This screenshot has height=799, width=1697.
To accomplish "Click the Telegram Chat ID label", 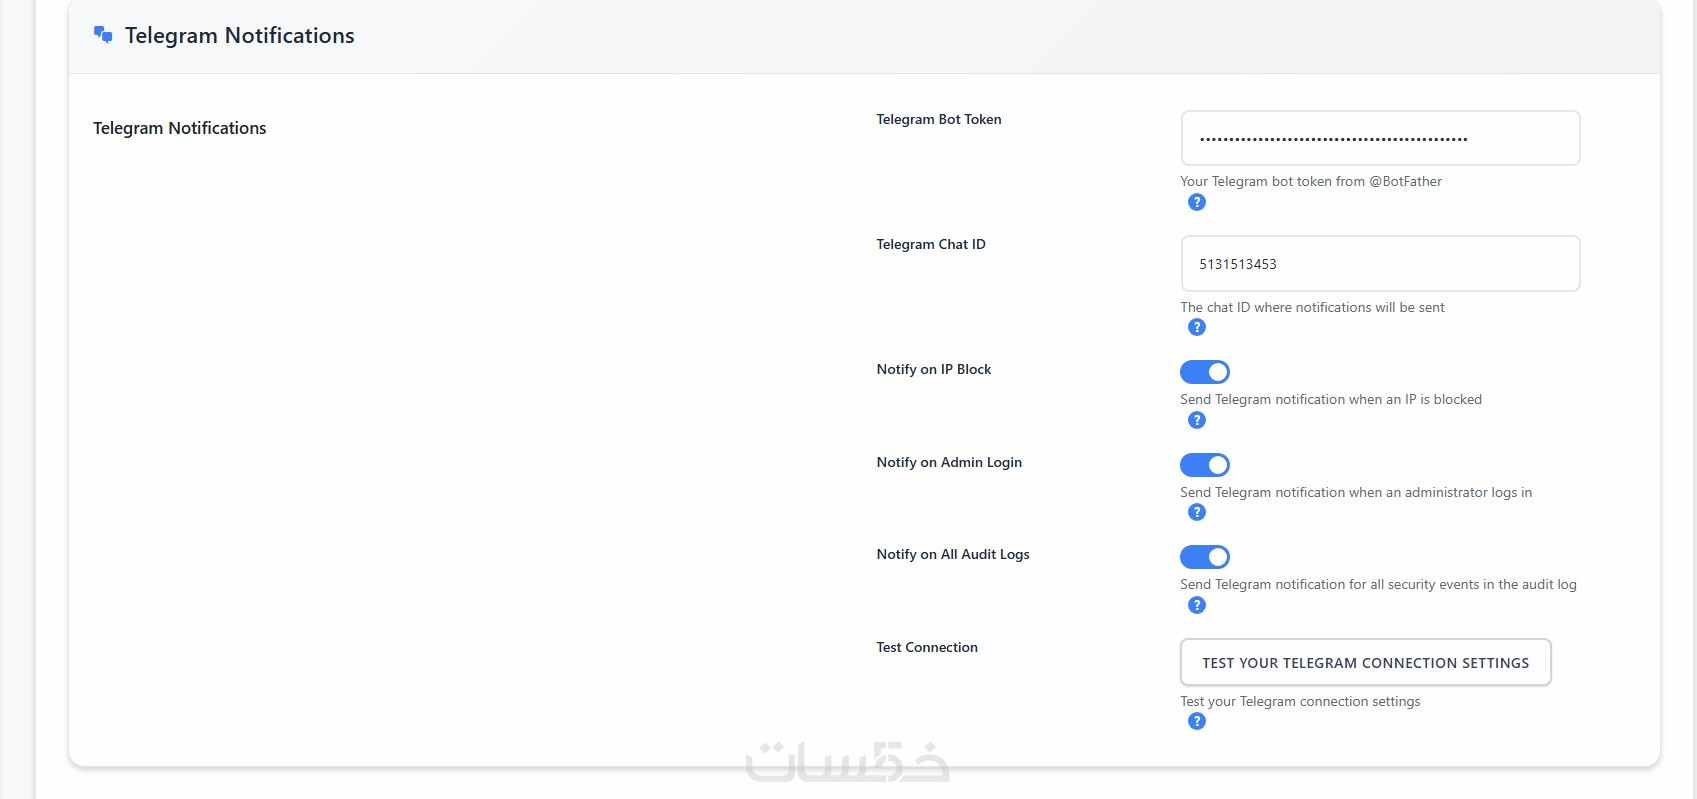I will pos(930,244).
